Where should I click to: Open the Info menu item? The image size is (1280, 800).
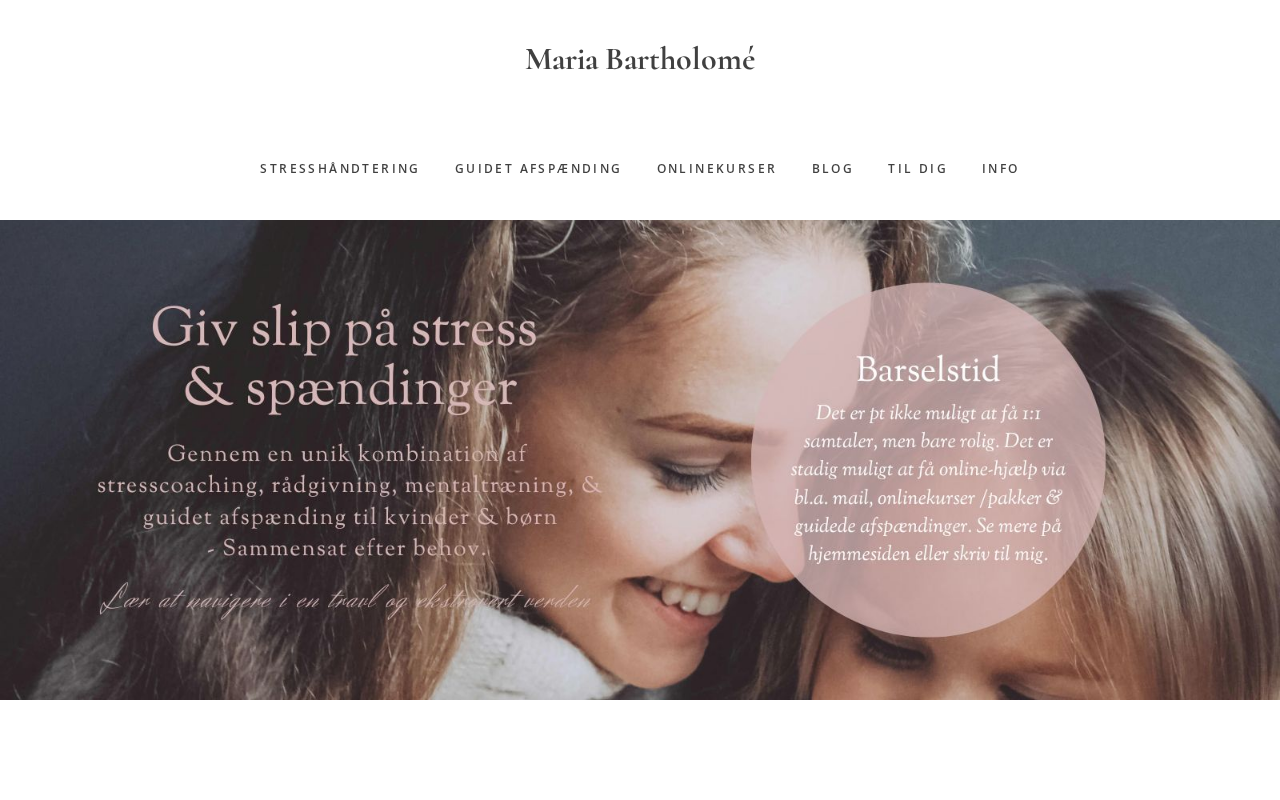(1001, 168)
